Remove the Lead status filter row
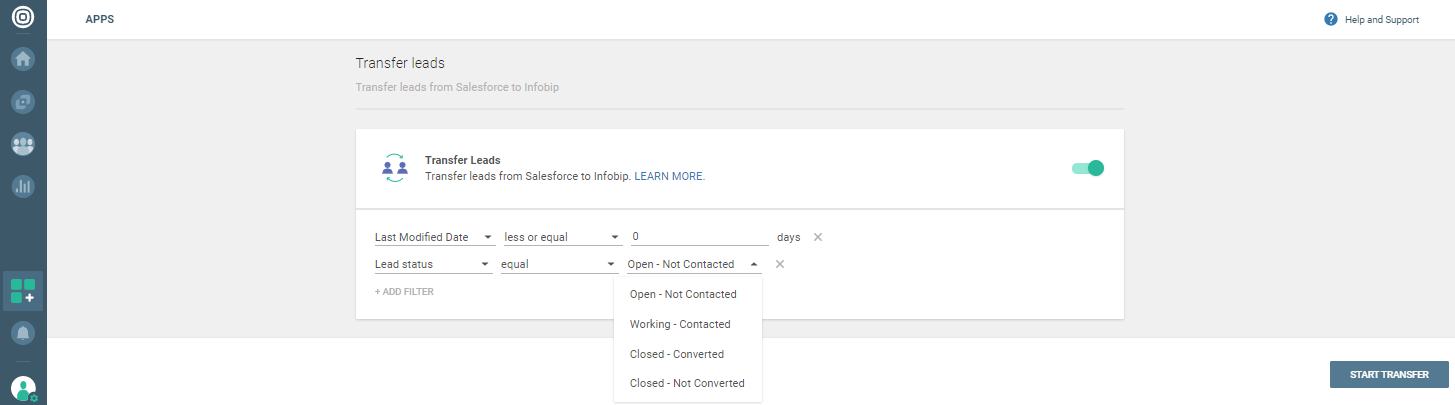Viewport: 1455px width, 405px height. 780,264
